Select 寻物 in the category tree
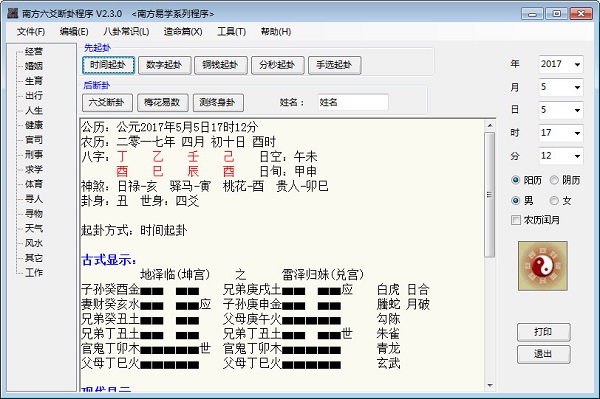The height and width of the screenshot is (399, 600). [x=34, y=213]
